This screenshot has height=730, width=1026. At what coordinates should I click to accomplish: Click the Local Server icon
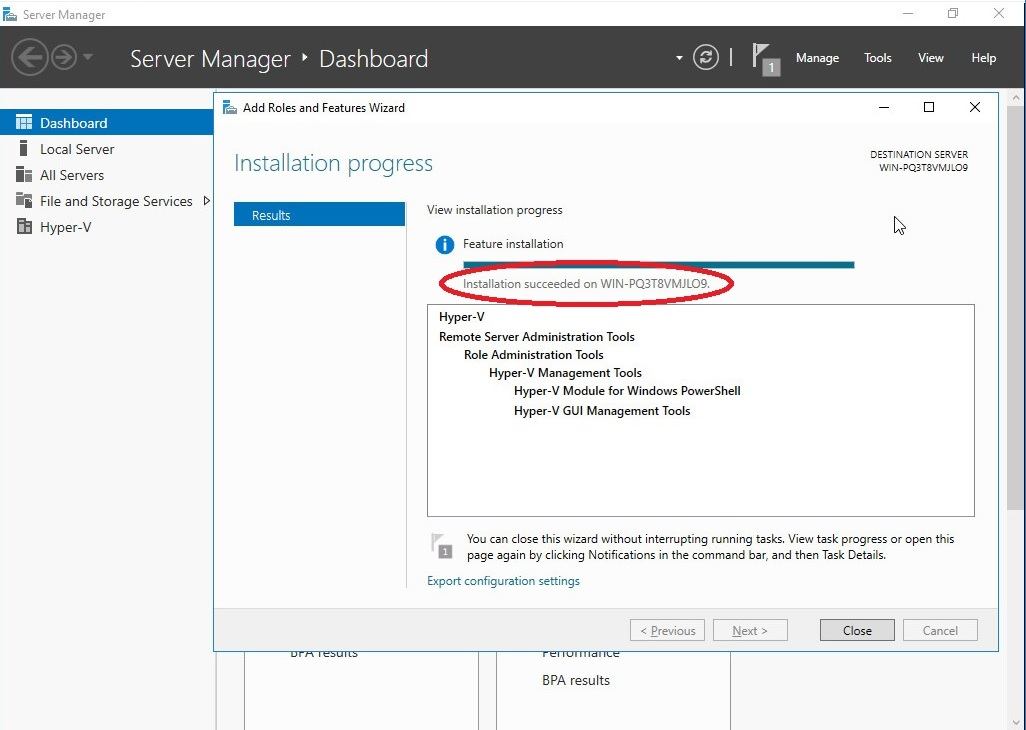coord(24,148)
